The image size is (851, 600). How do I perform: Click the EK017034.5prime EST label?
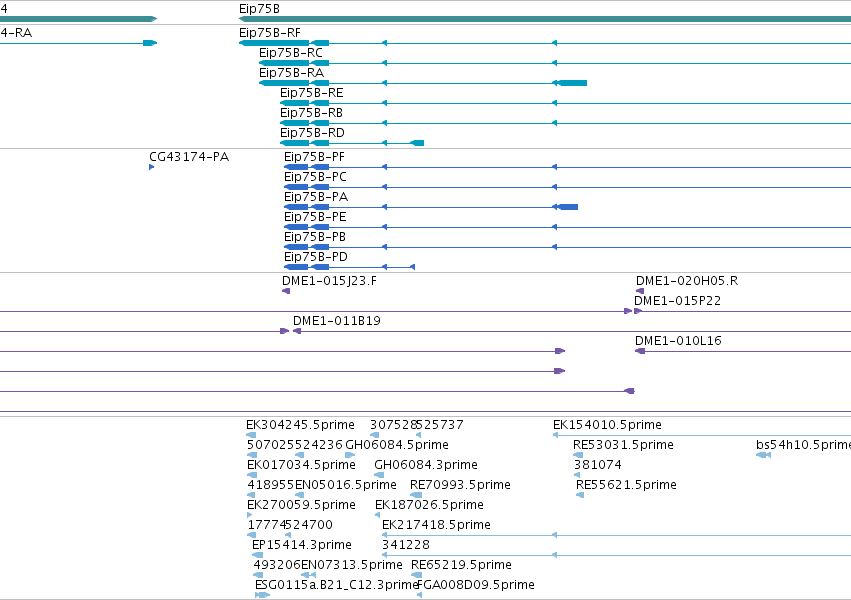click(301, 465)
